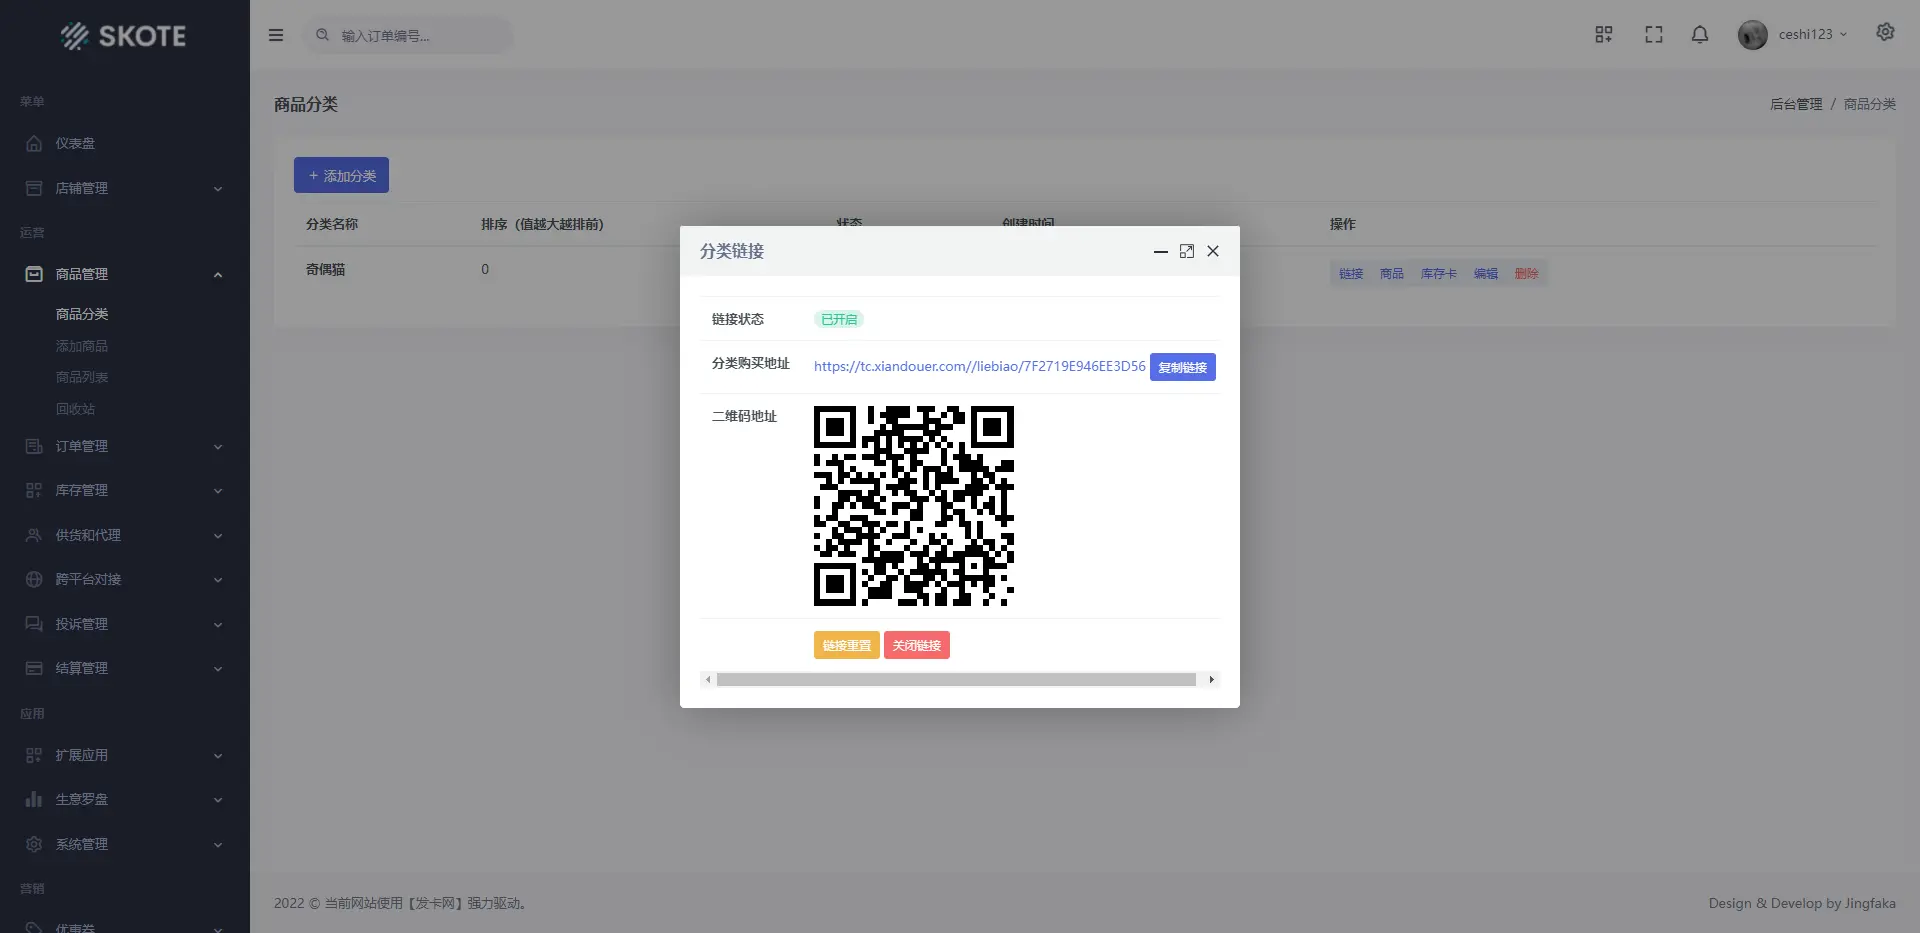Click the QR code image

click(x=914, y=506)
